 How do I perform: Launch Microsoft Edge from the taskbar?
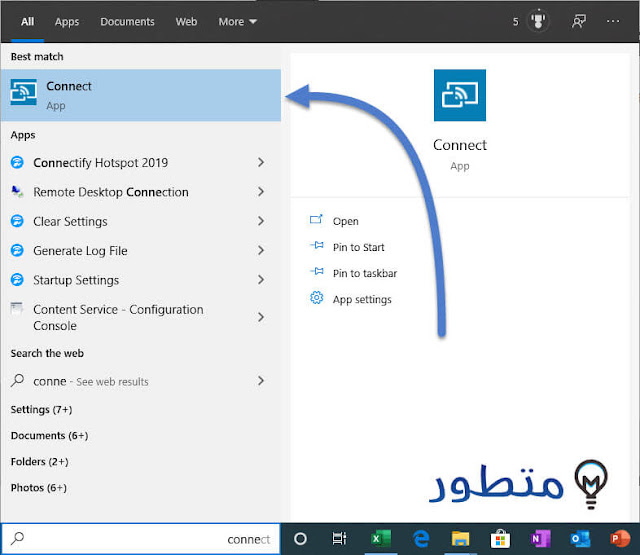(421, 539)
